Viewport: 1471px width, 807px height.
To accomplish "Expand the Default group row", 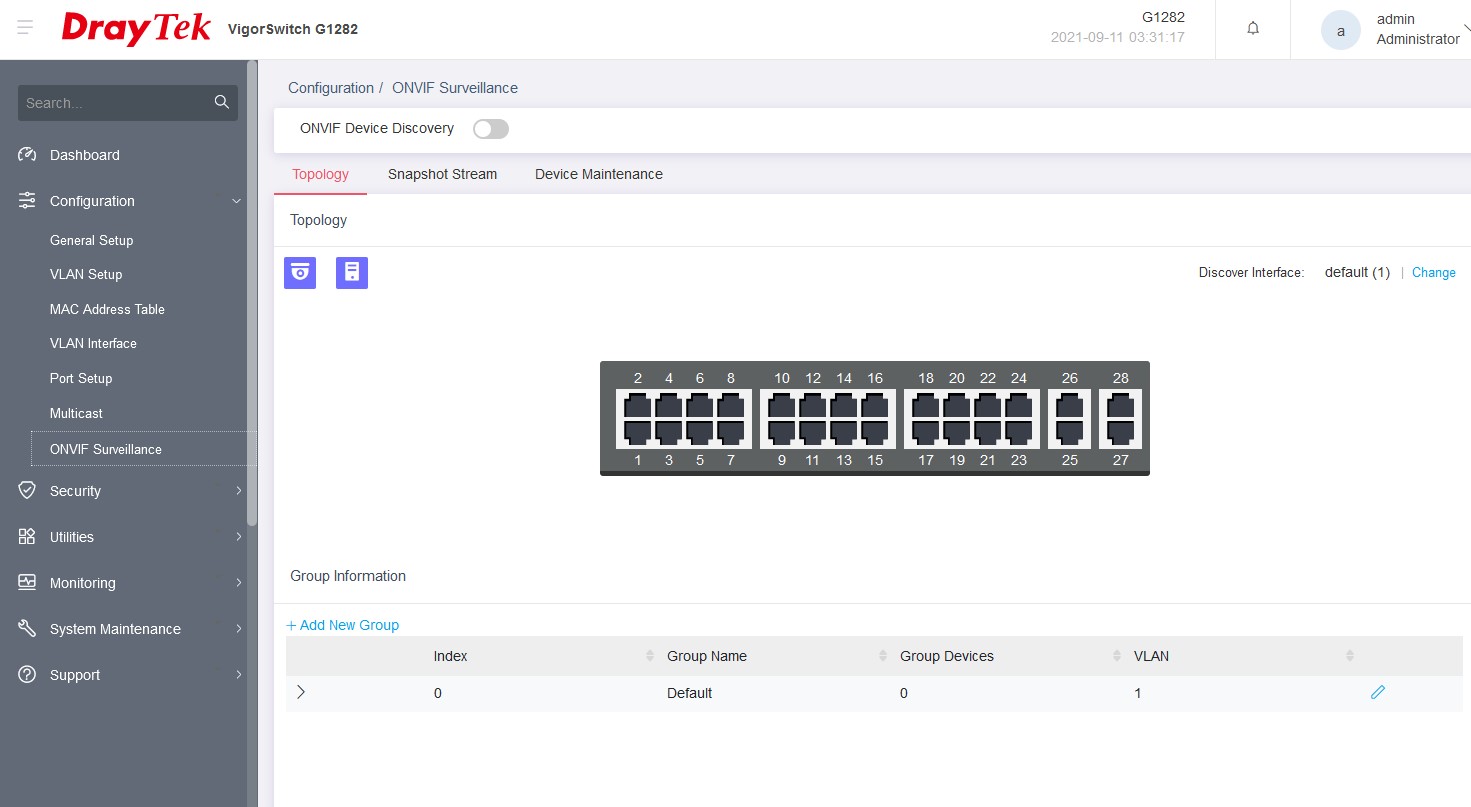I will 301,692.
